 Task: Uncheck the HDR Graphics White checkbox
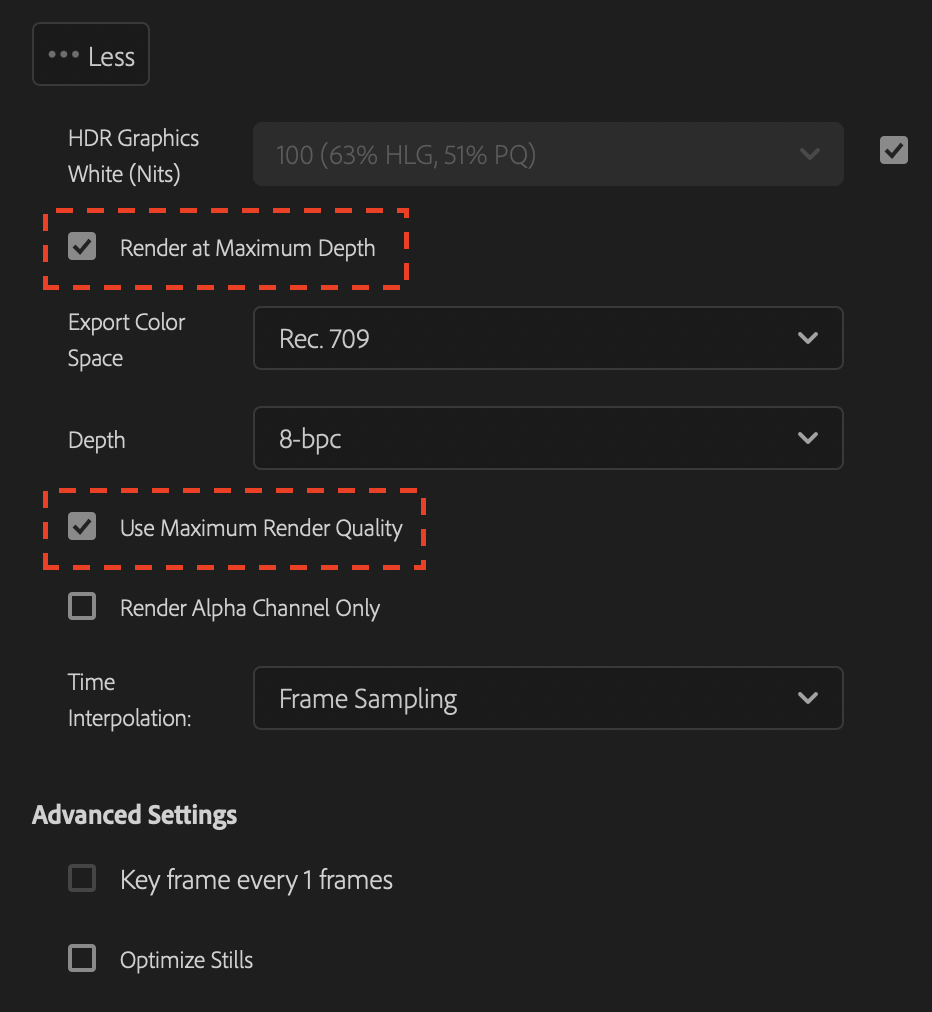(x=893, y=150)
